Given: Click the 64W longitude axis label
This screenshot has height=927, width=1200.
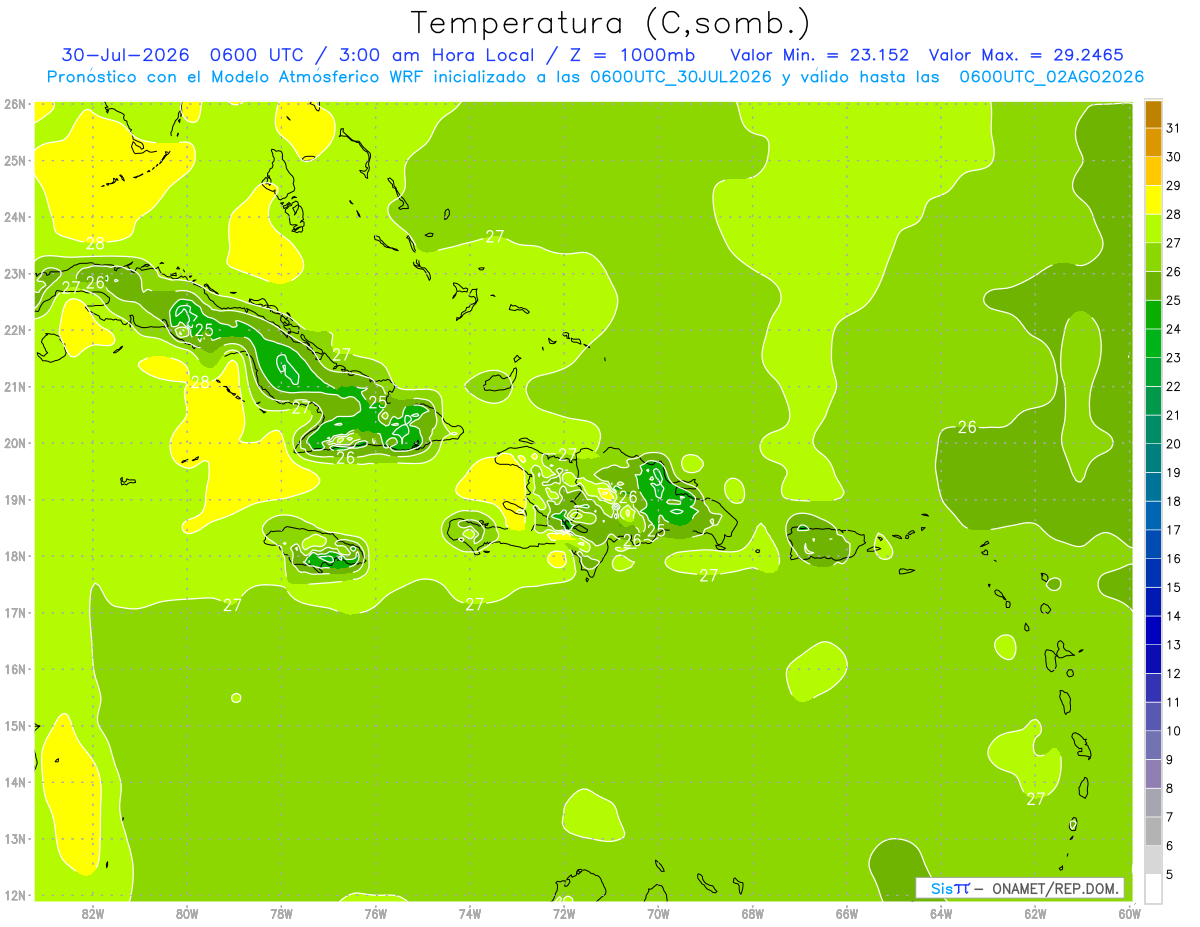Looking at the screenshot, I should pos(940,913).
